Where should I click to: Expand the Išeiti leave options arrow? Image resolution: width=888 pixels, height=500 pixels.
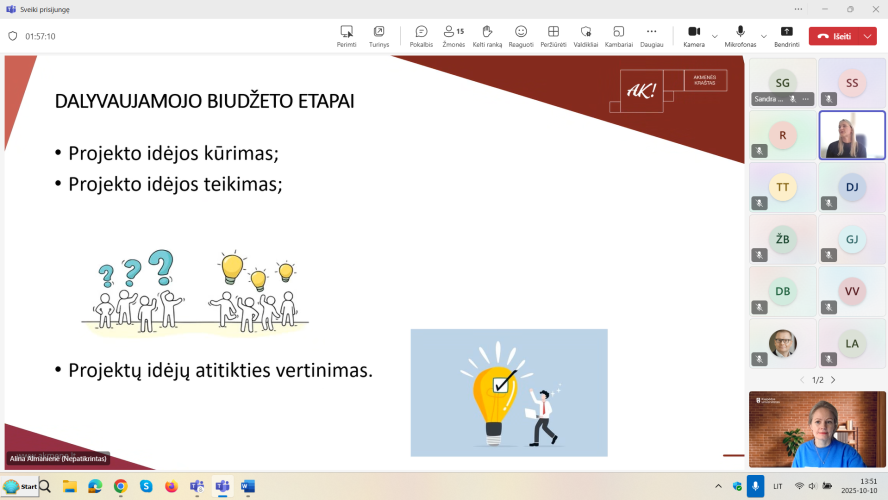[x=868, y=36]
